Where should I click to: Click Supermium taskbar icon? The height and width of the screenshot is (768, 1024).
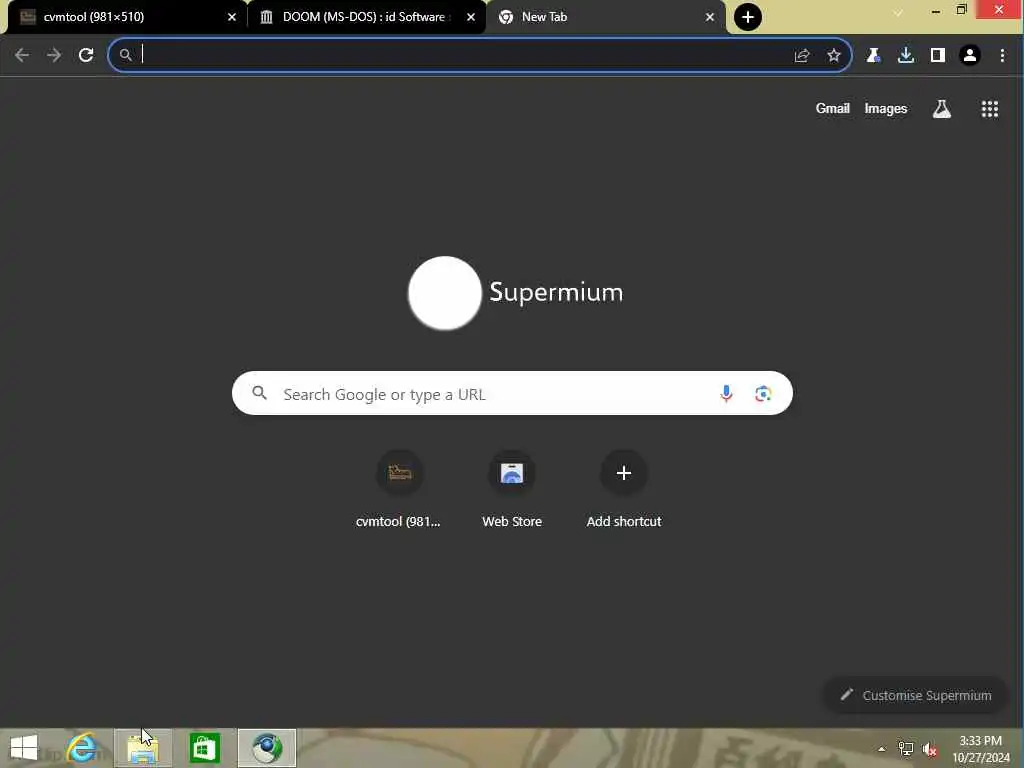coord(266,748)
